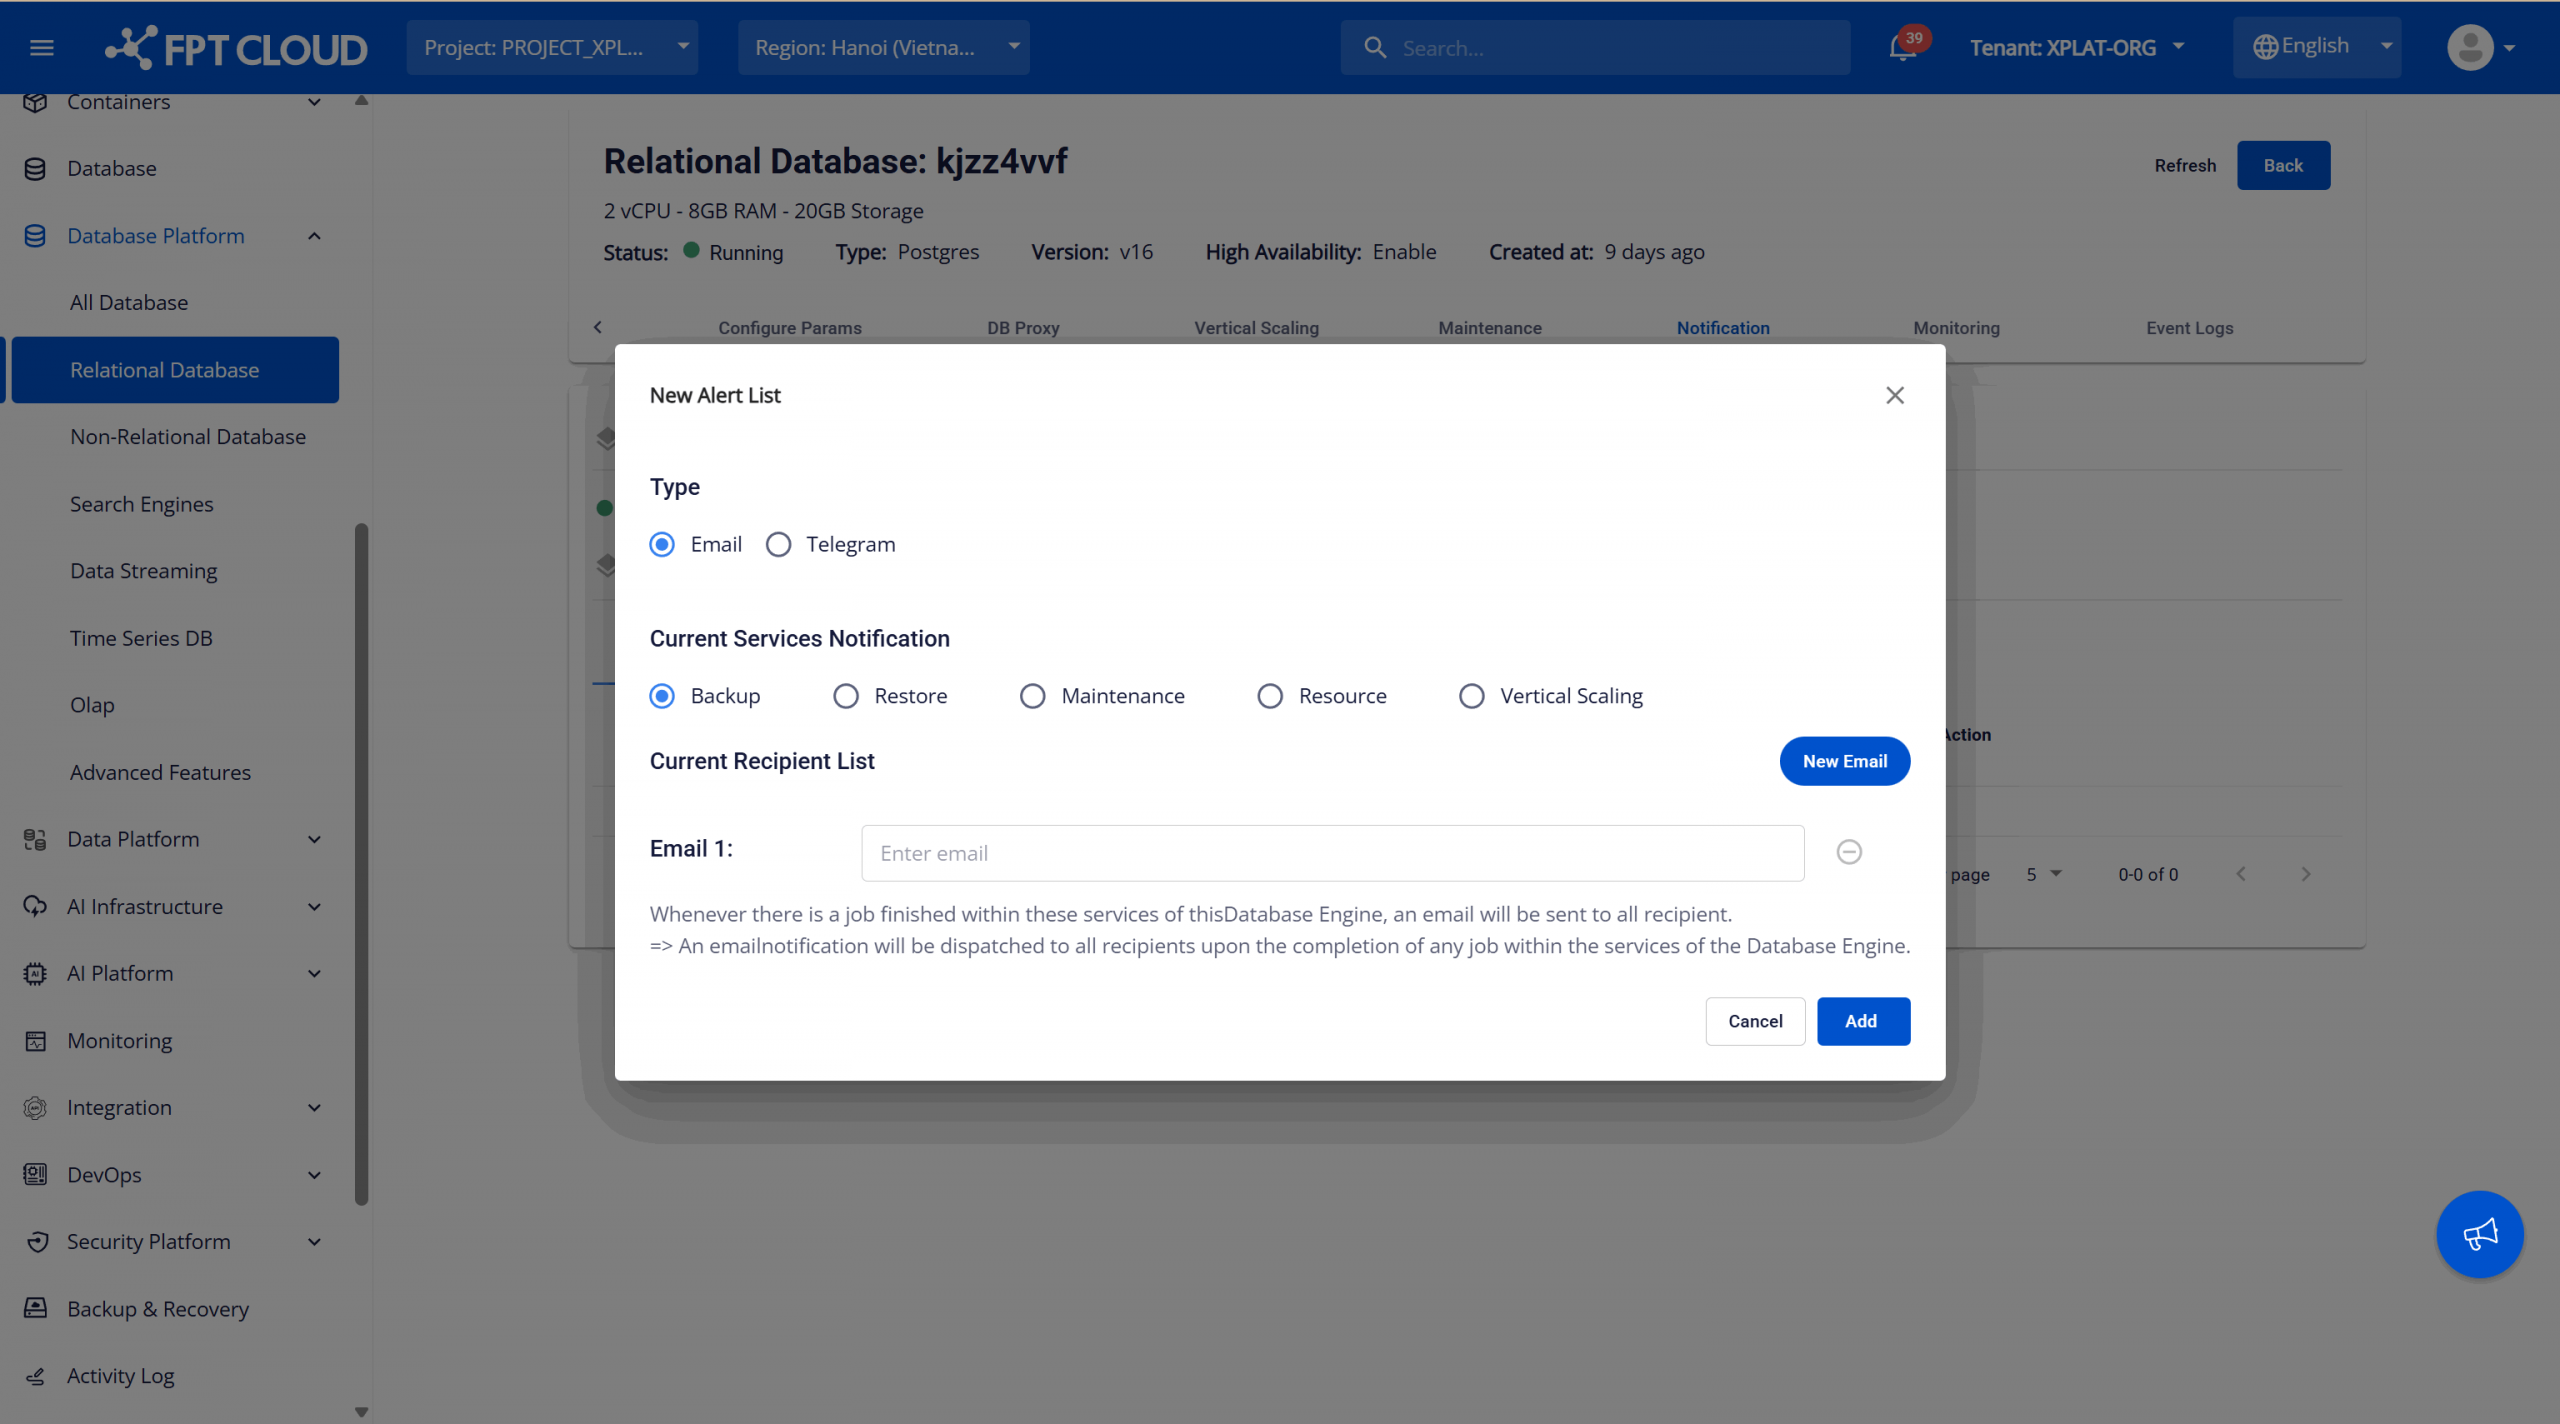Click the Backup & Recovery sidebar icon

coord(35,1308)
